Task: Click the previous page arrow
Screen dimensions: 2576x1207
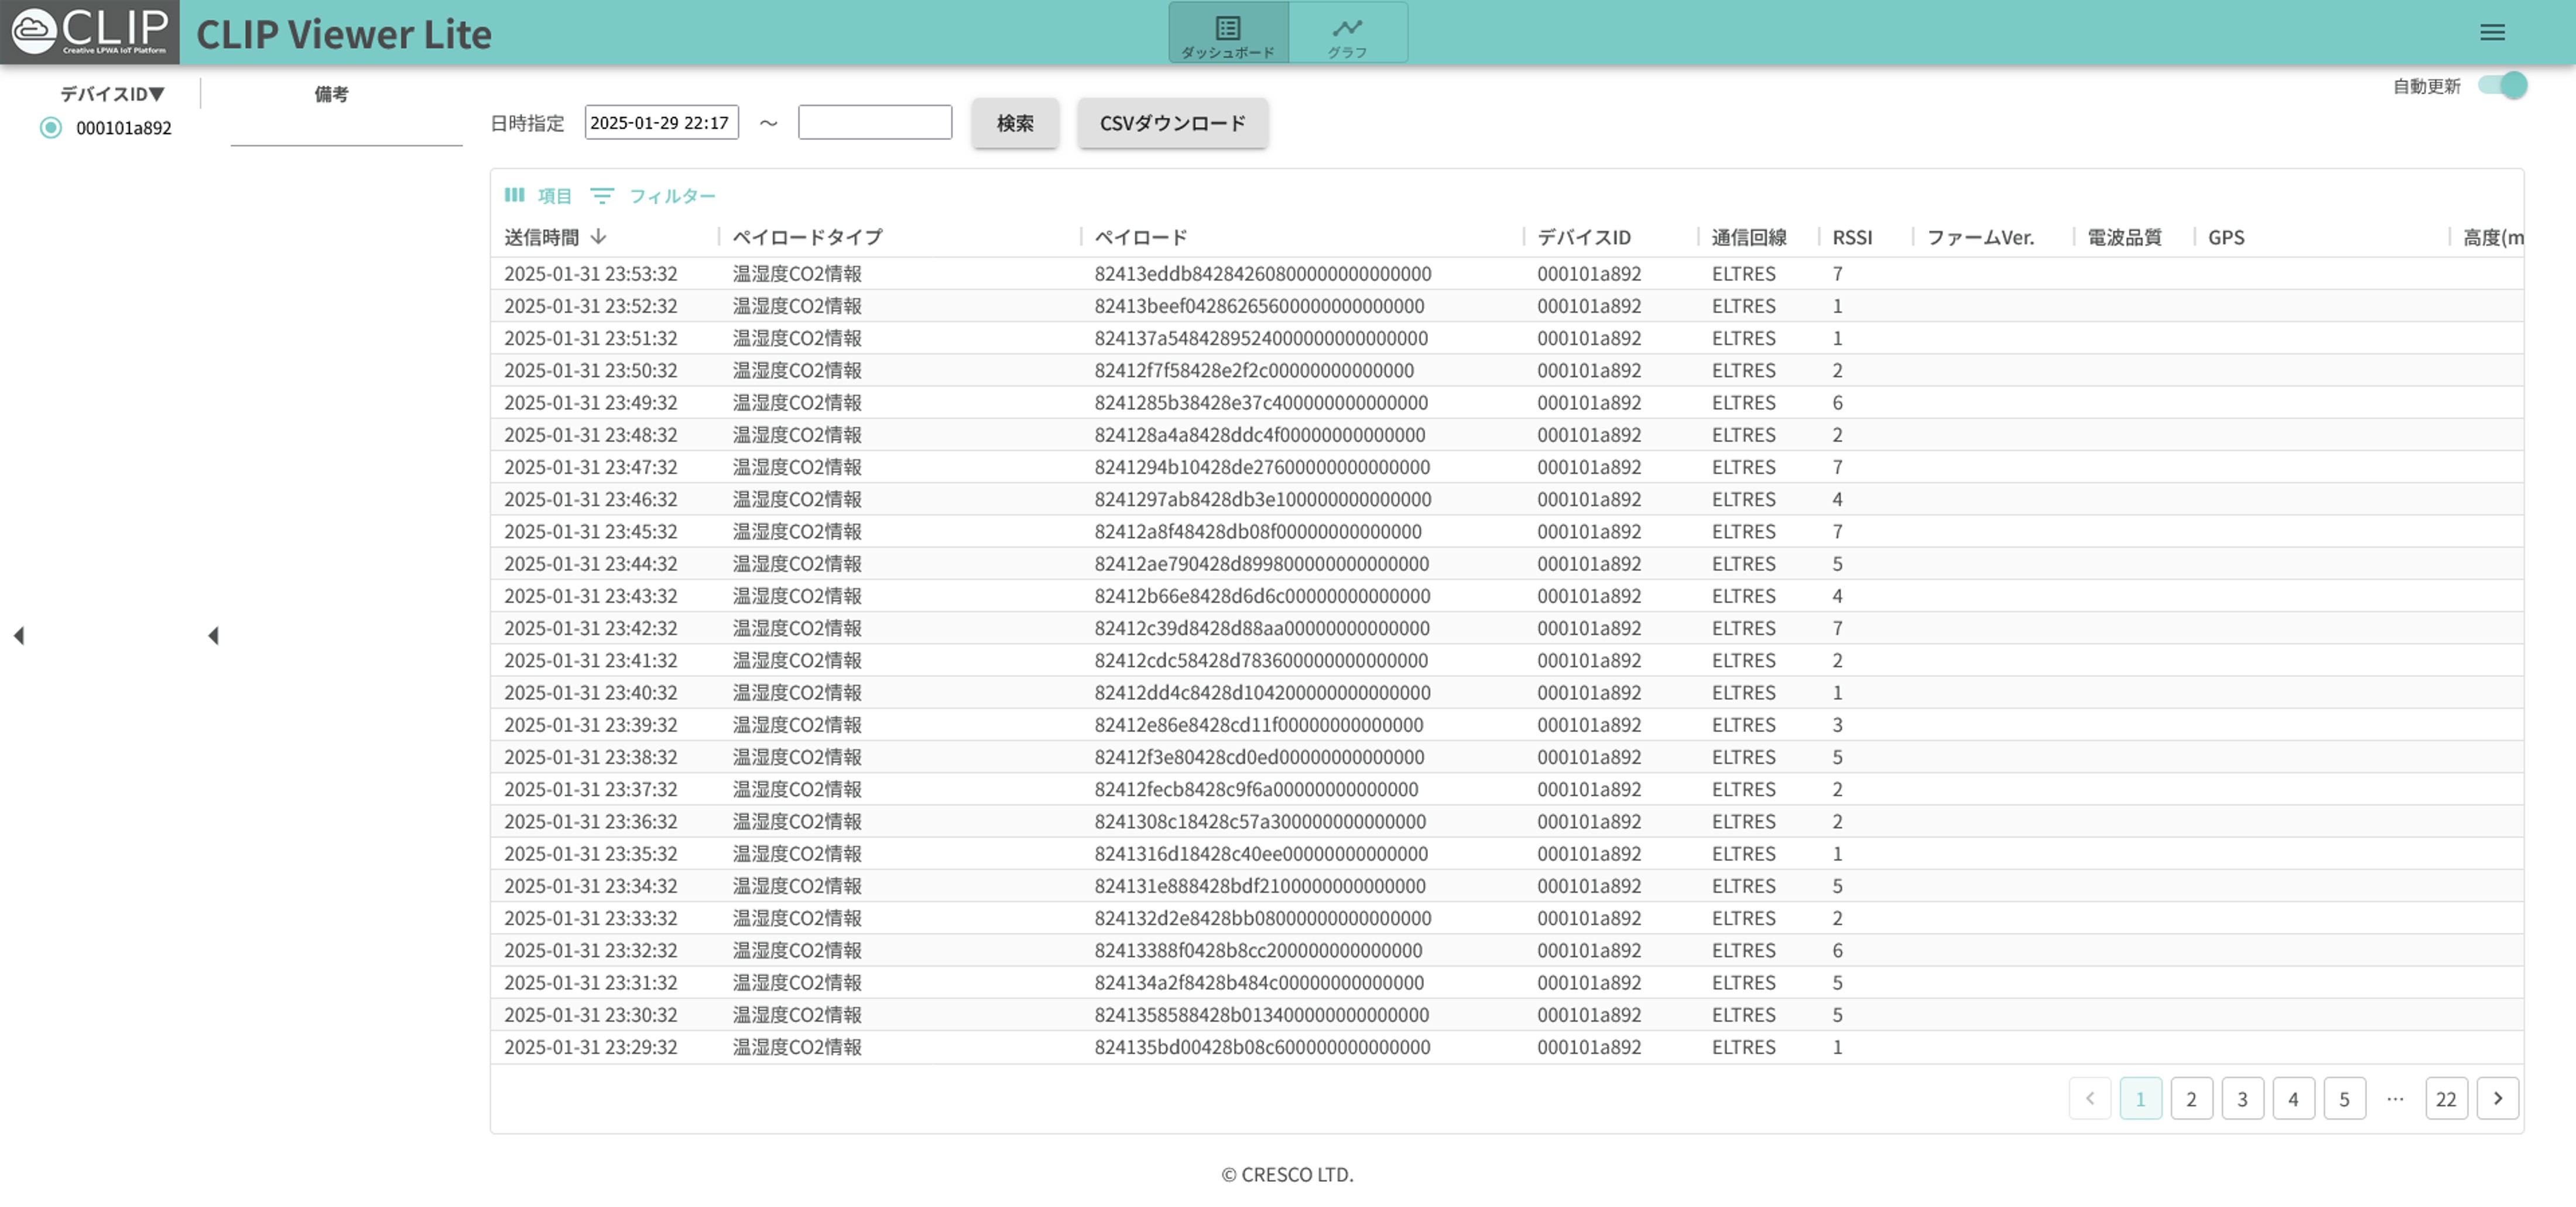Action: [x=2089, y=1098]
